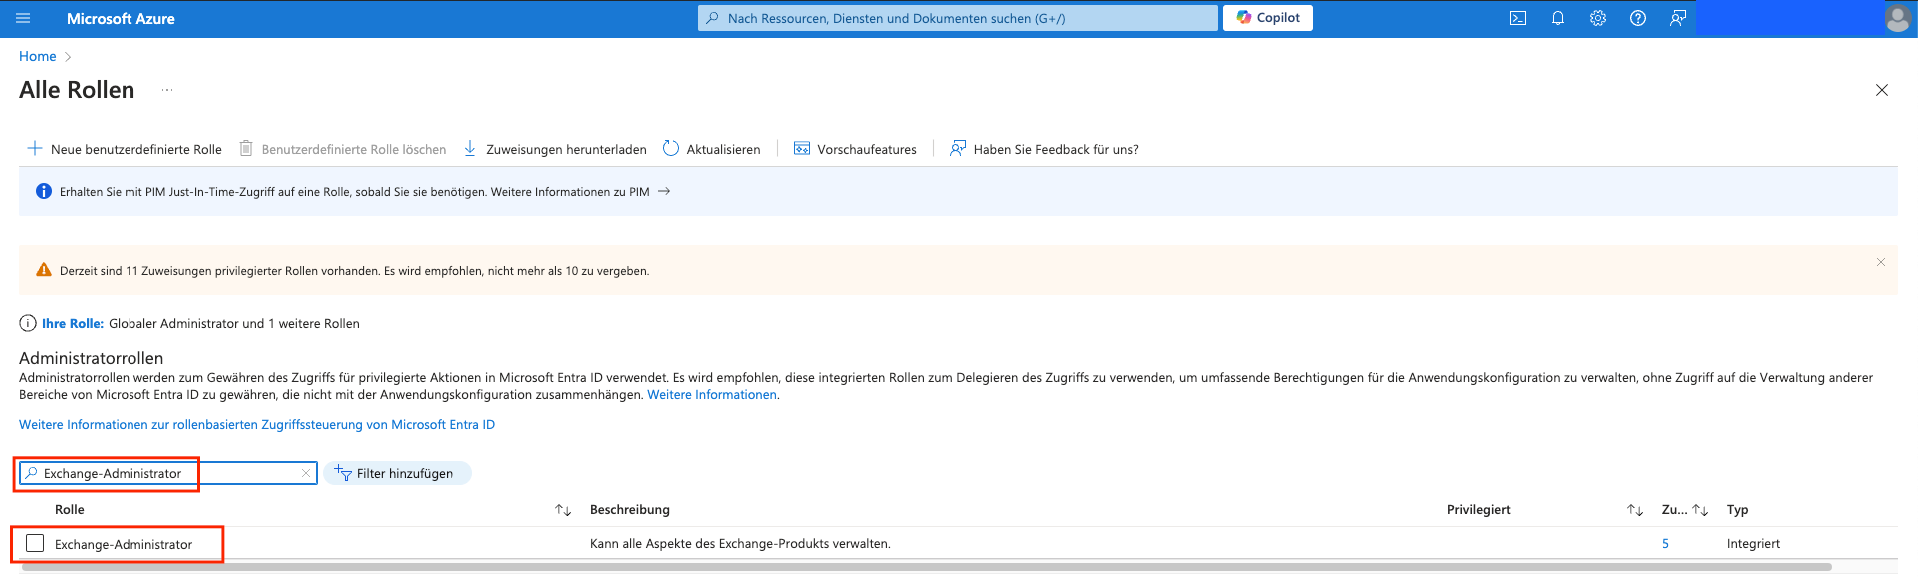Select the Exchange-Administrator row checkbox
The image size is (1918, 577).
pyautogui.click(x=35, y=543)
